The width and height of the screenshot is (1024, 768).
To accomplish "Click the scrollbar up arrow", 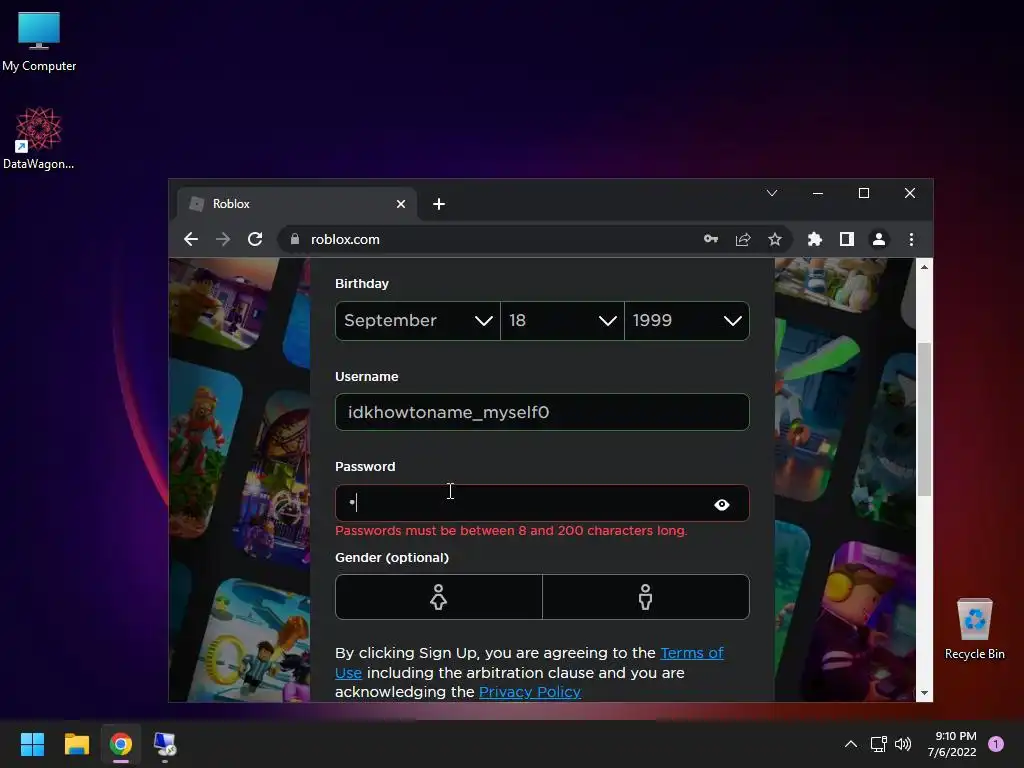I will pos(924,266).
